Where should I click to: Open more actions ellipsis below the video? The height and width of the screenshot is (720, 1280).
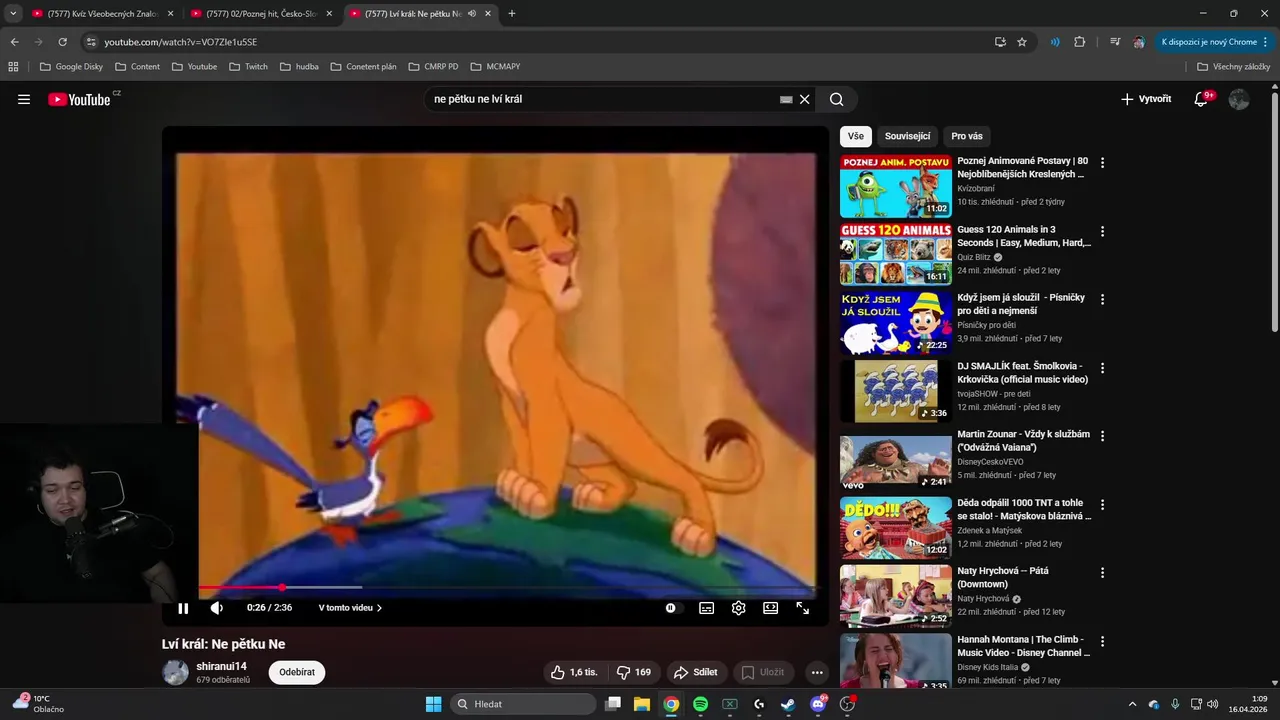[817, 672]
